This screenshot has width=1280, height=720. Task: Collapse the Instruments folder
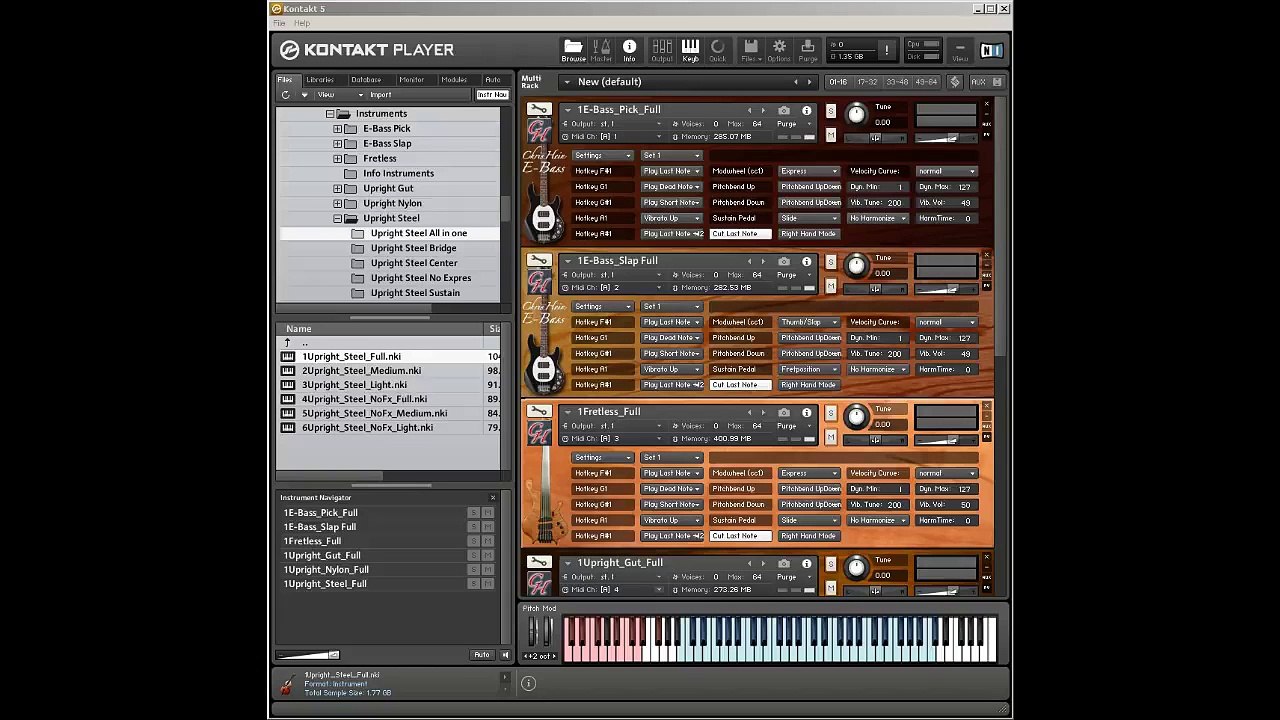point(330,114)
